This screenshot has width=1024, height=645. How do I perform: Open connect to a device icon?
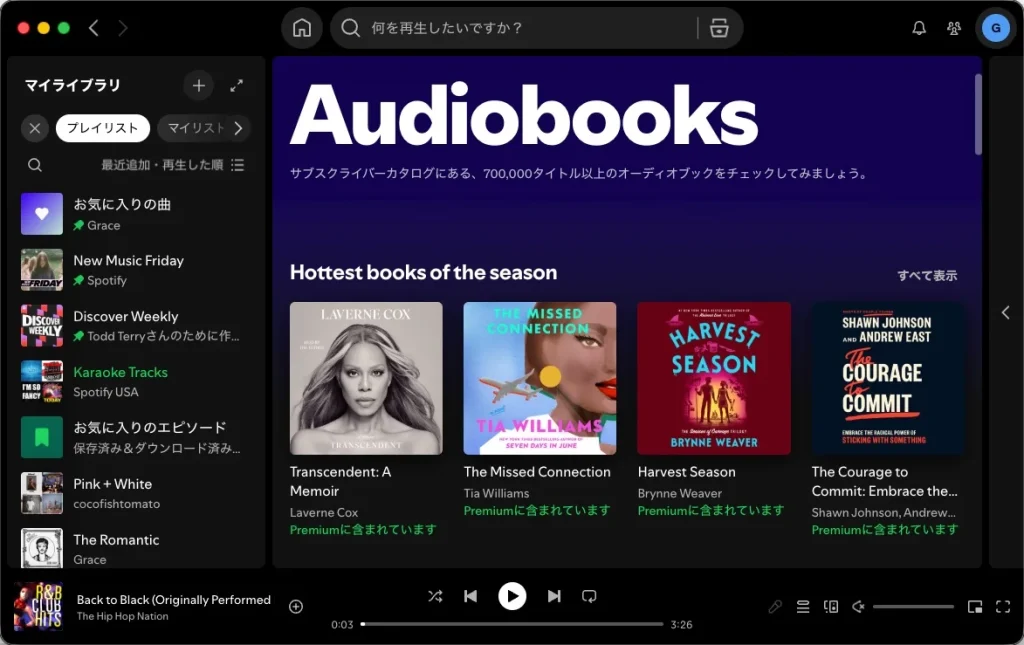point(831,606)
